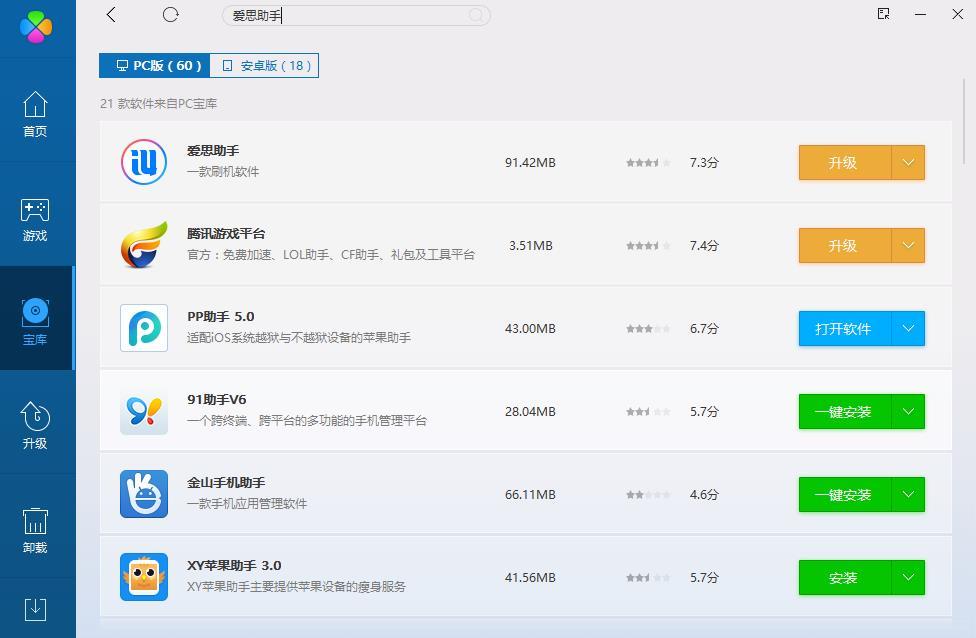Expand the dropdown next to 91助手V6 一键安装
This screenshot has width=976, height=638.
point(908,411)
